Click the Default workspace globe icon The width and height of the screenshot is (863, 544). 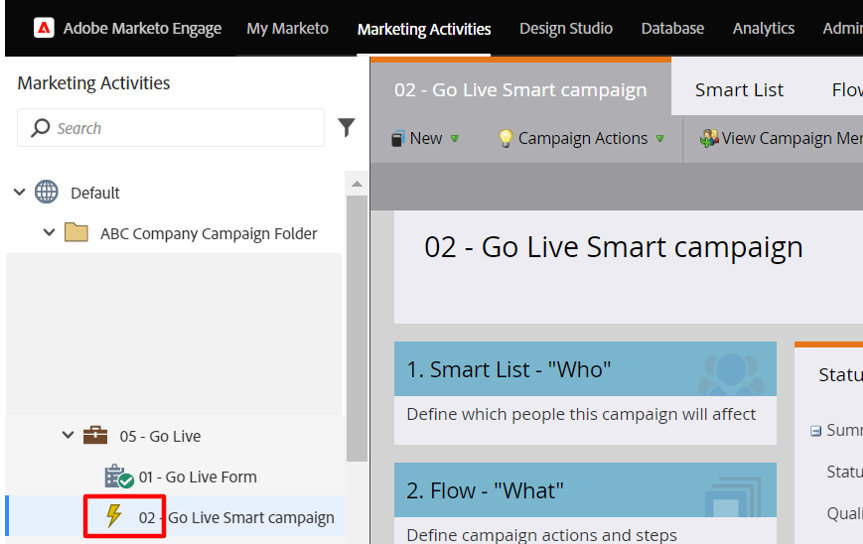(x=46, y=192)
